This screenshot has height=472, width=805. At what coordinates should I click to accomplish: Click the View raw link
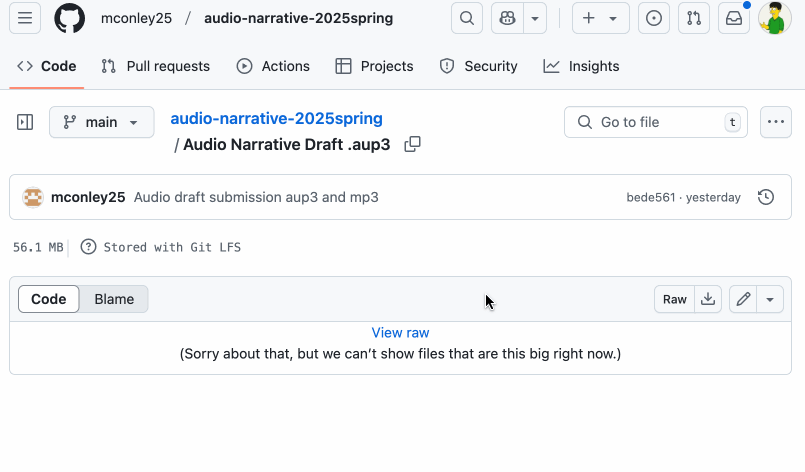[400, 333]
